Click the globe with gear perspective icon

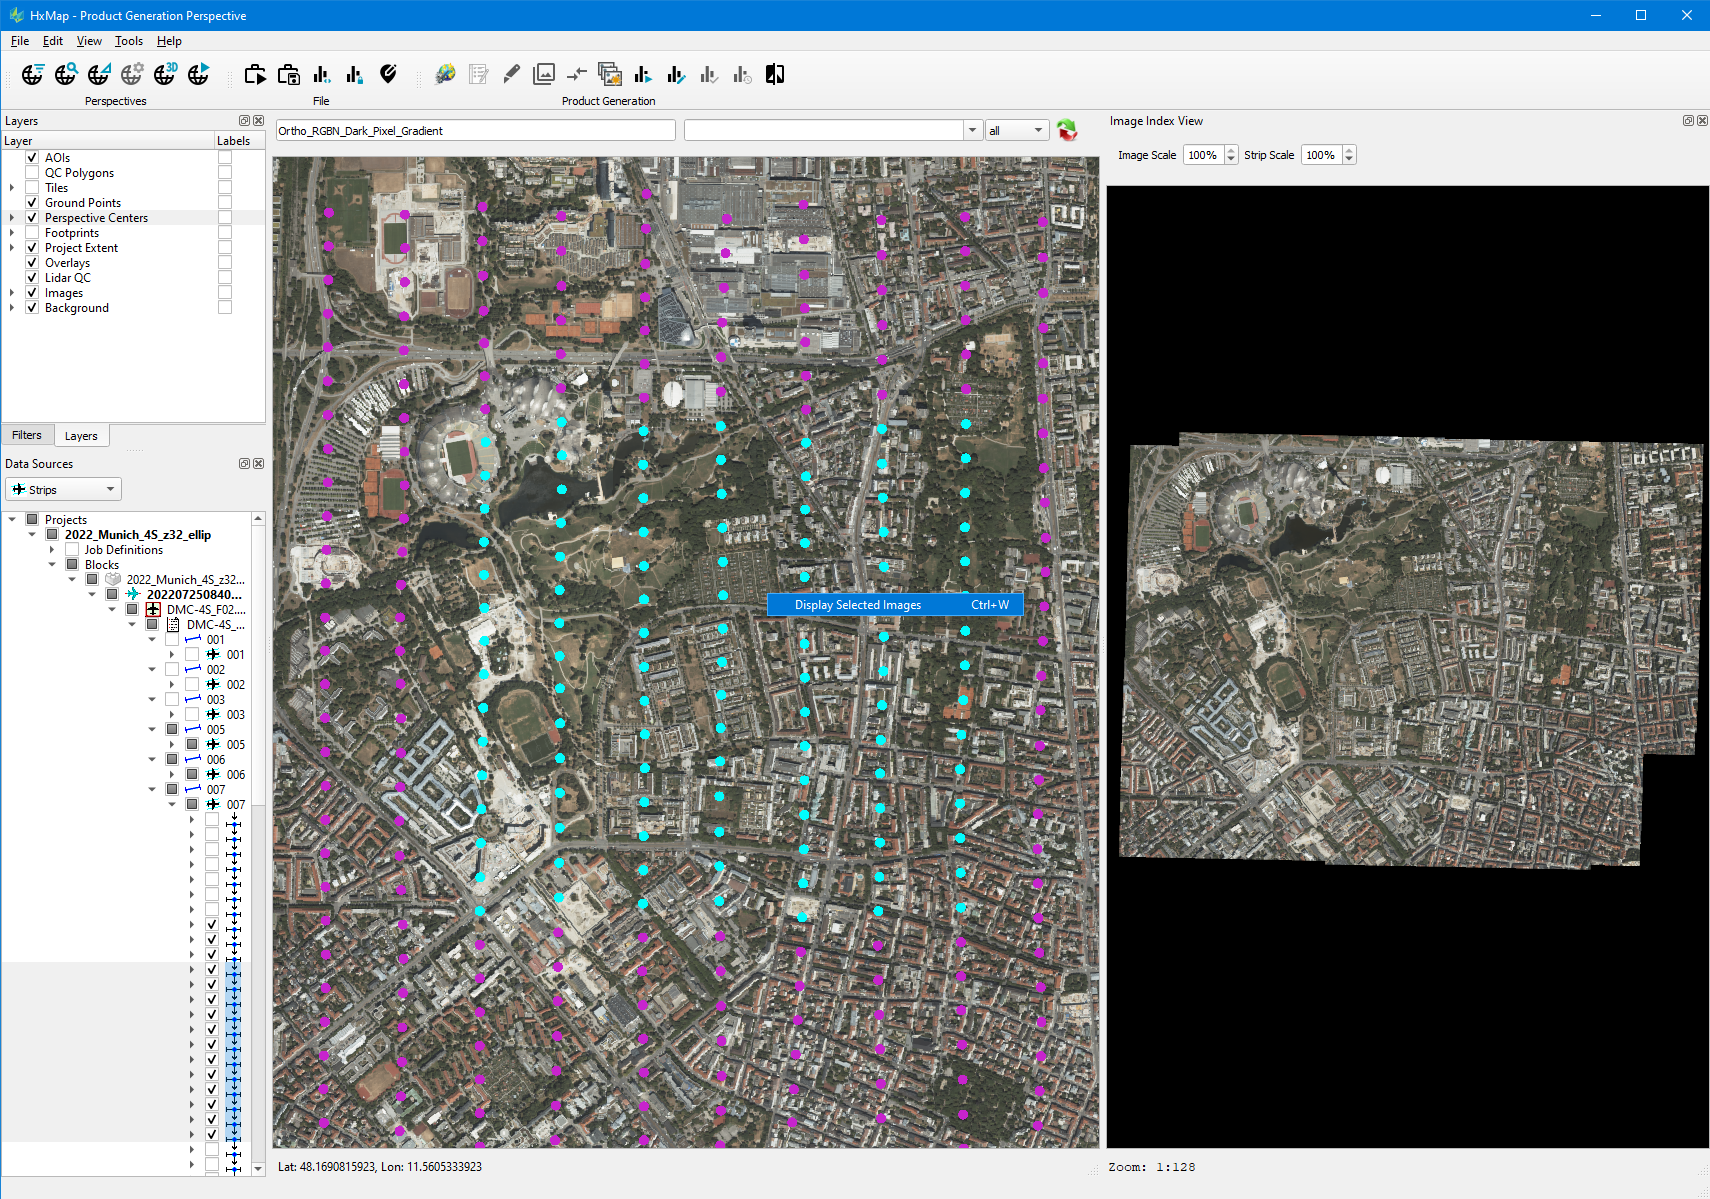(132, 74)
